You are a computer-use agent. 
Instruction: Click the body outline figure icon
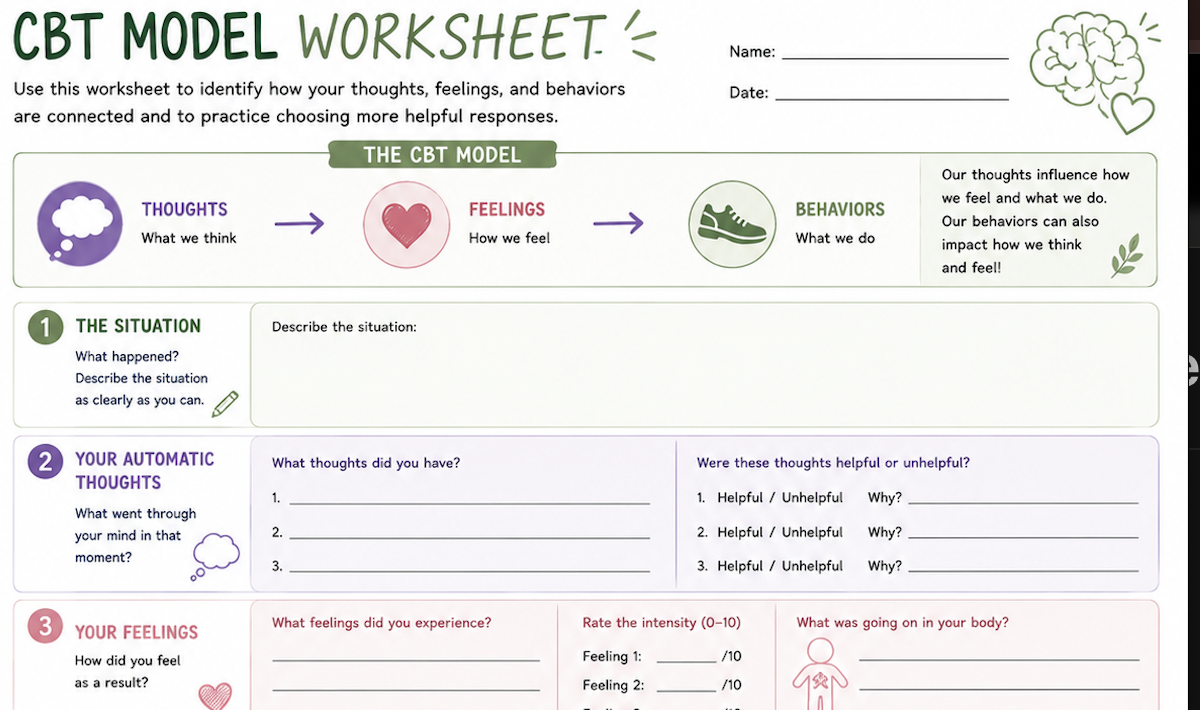[x=820, y=674]
